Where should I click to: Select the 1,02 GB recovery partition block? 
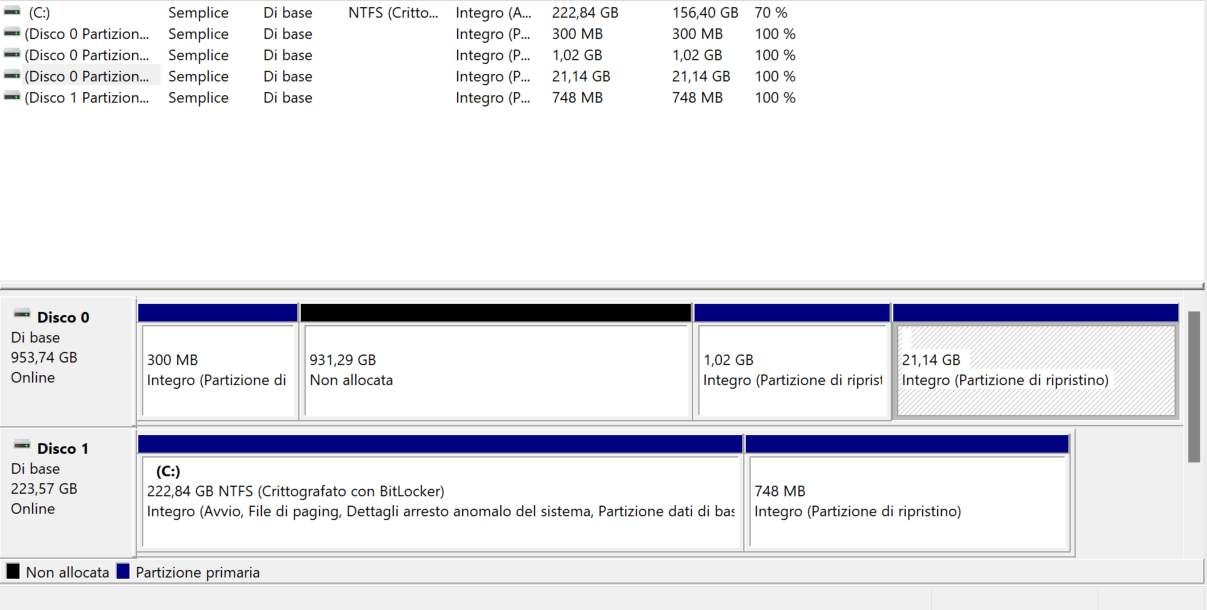791,370
